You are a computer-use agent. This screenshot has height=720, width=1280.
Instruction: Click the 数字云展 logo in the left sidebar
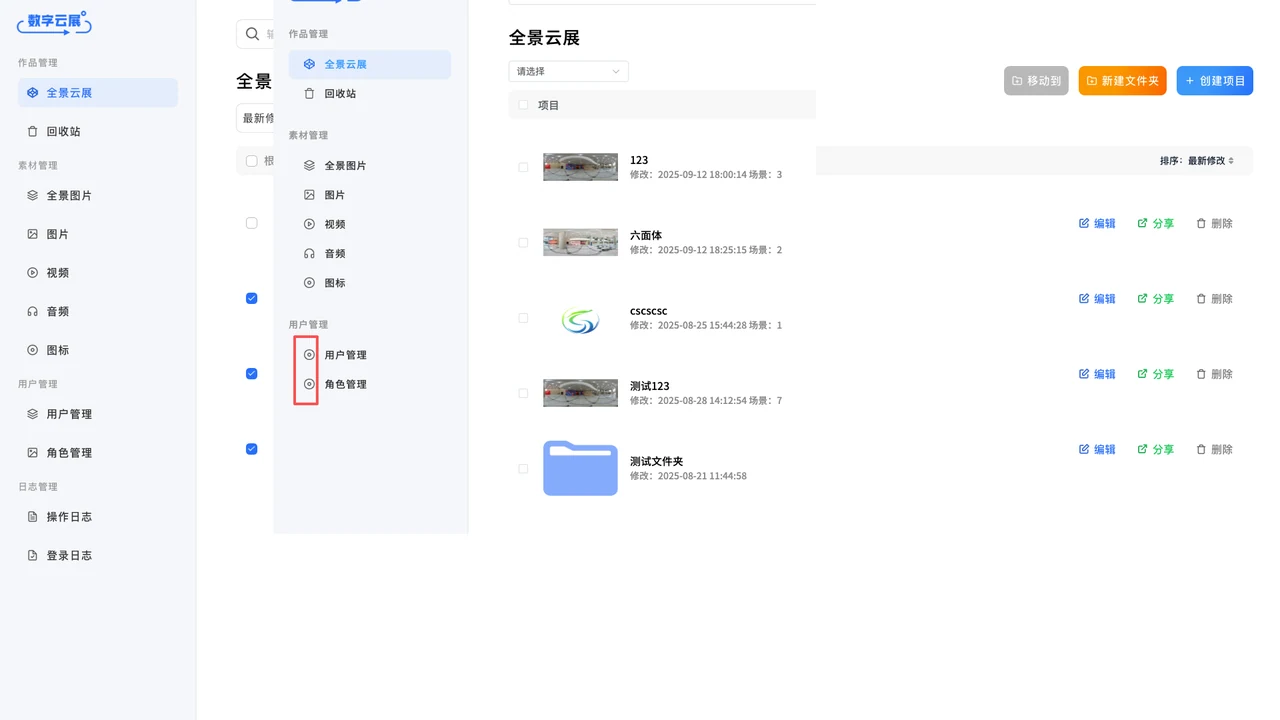(55, 22)
